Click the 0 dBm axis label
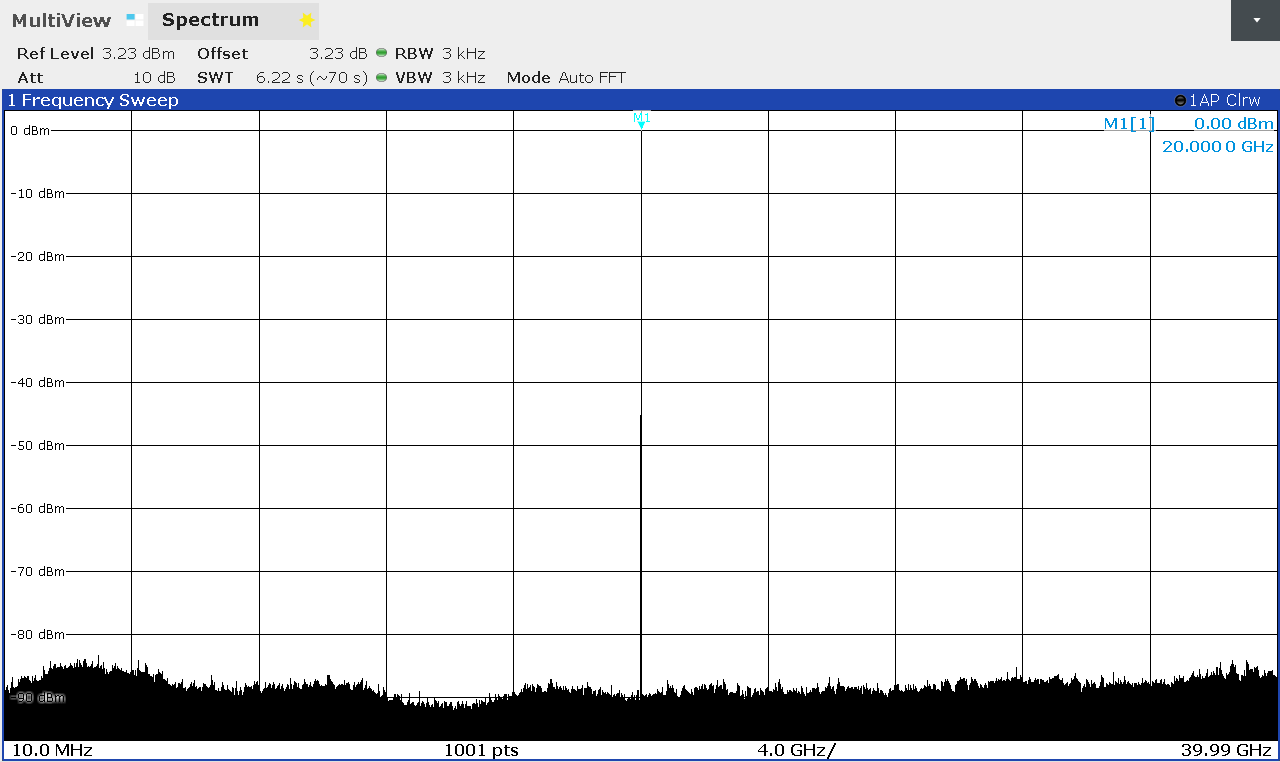Viewport: 1280px width, 762px height. pyautogui.click(x=29, y=130)
